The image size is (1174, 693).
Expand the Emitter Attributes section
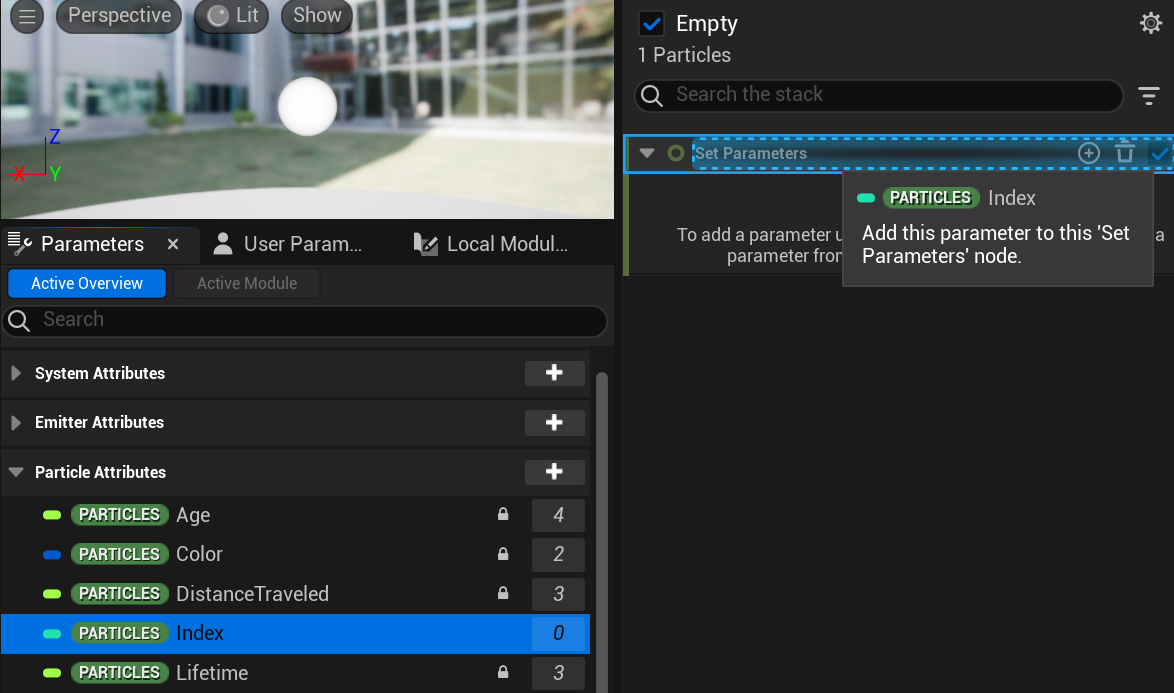16,422
